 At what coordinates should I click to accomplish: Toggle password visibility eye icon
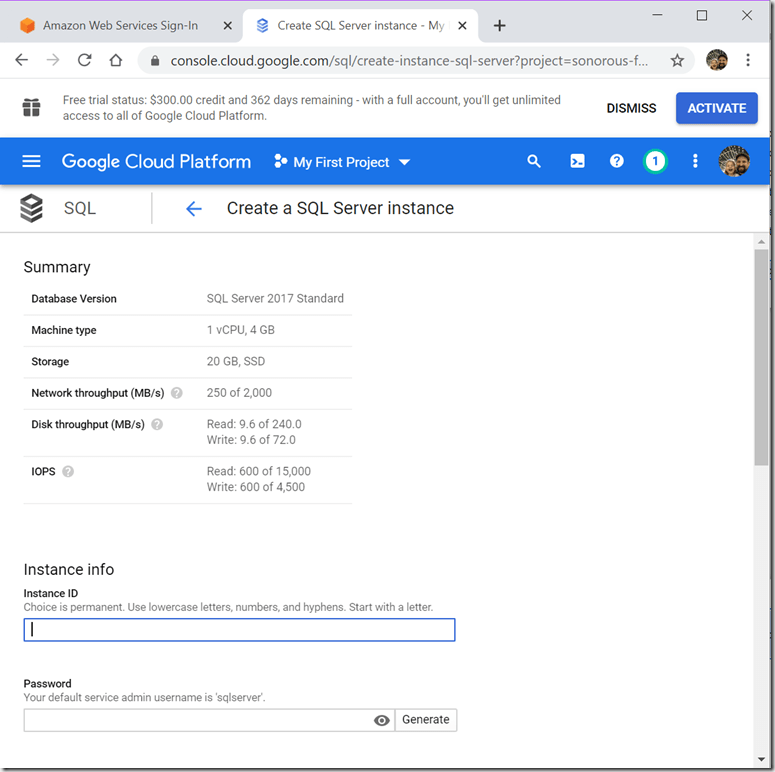[x=381, y=720]
